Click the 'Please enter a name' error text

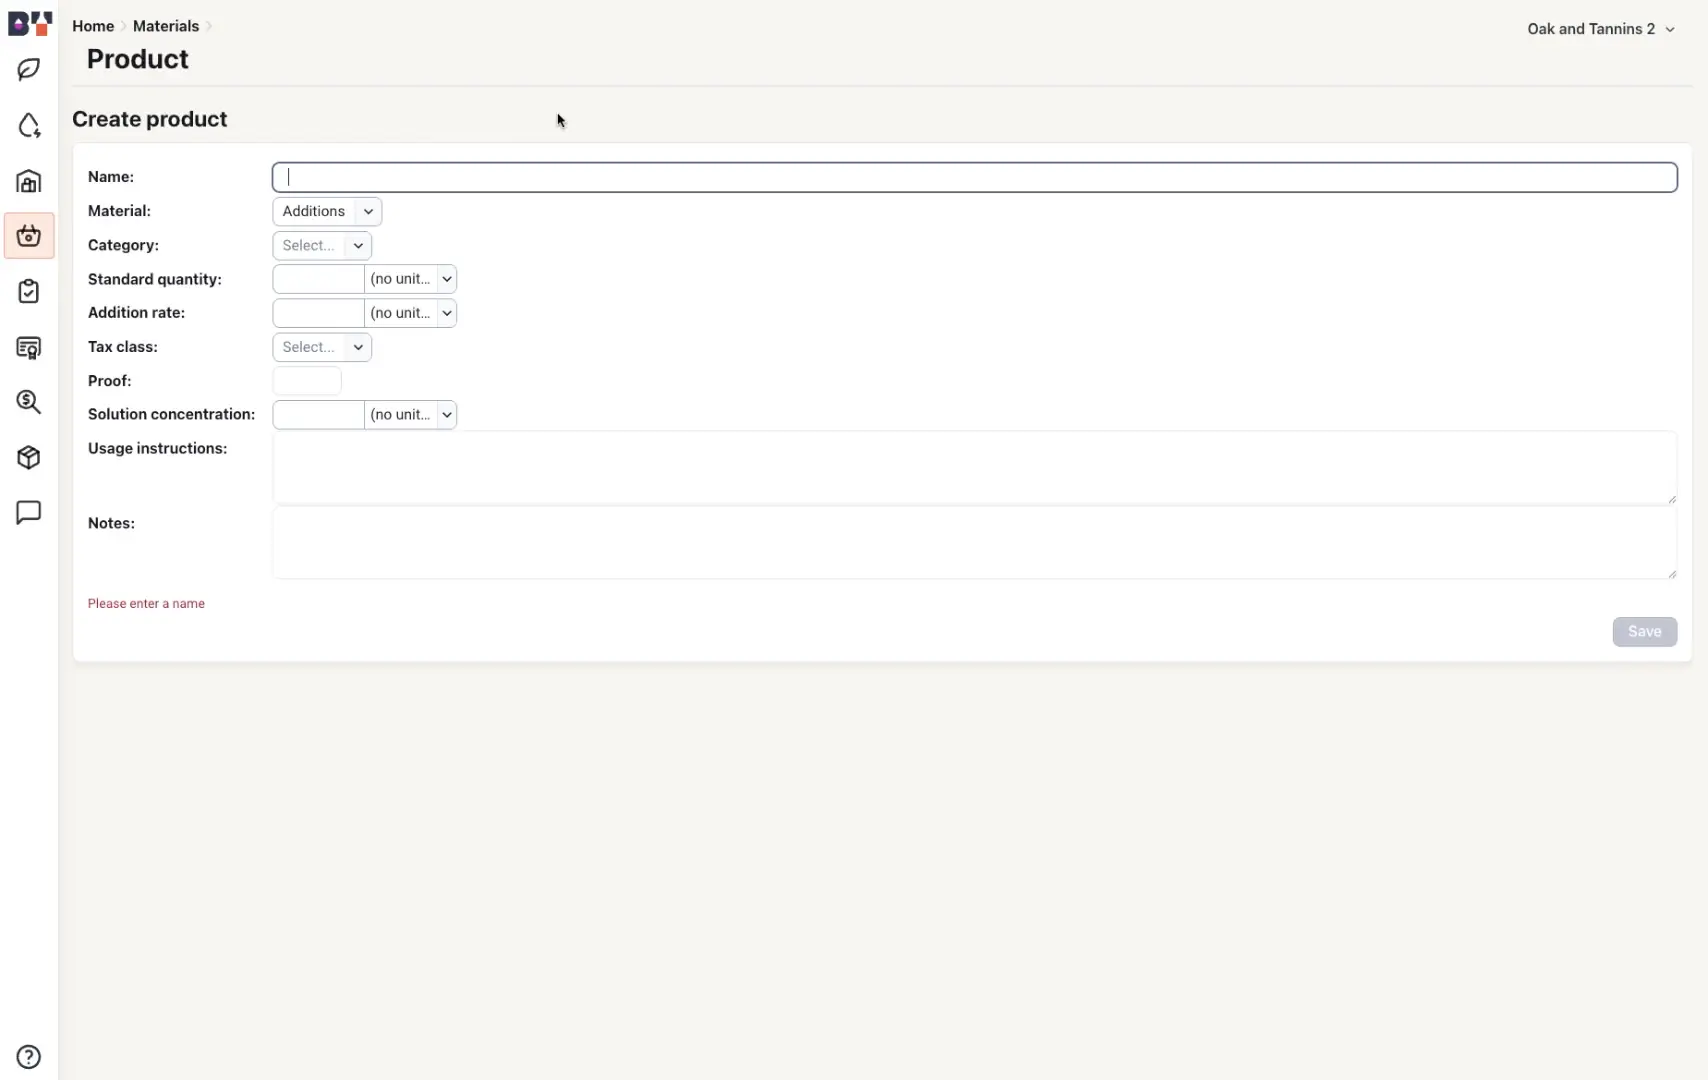coord(146,603)
